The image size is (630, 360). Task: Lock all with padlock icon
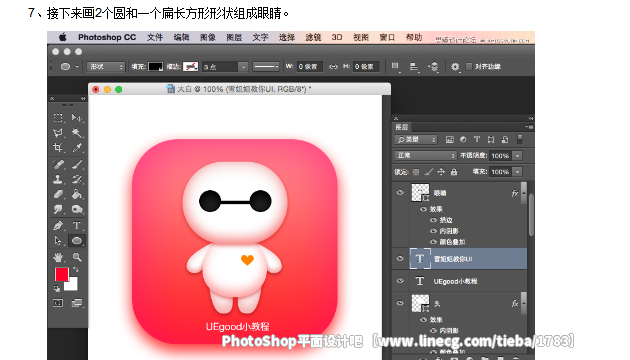coord(454,172)
